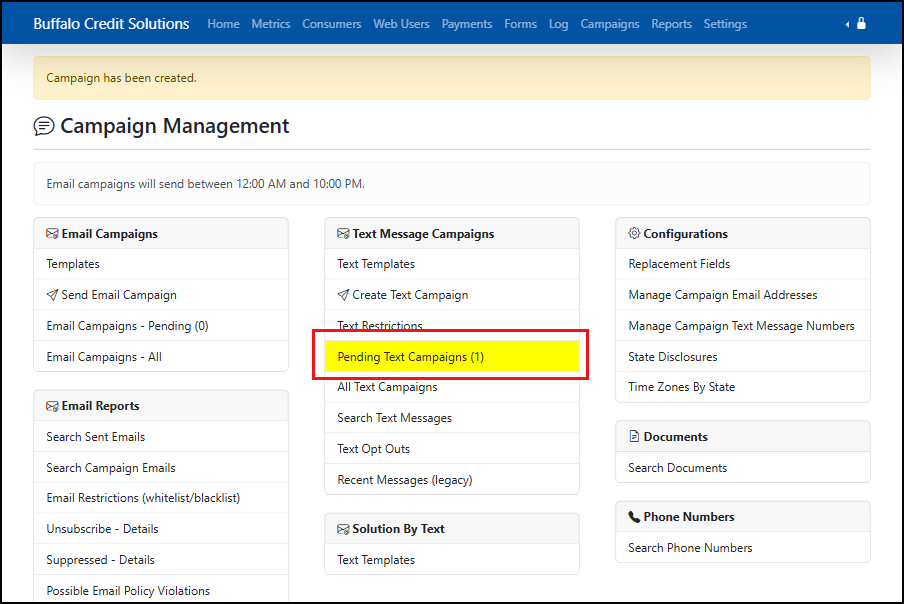
Task: Click the lock icon in the navbar
Action: point(861,23)
